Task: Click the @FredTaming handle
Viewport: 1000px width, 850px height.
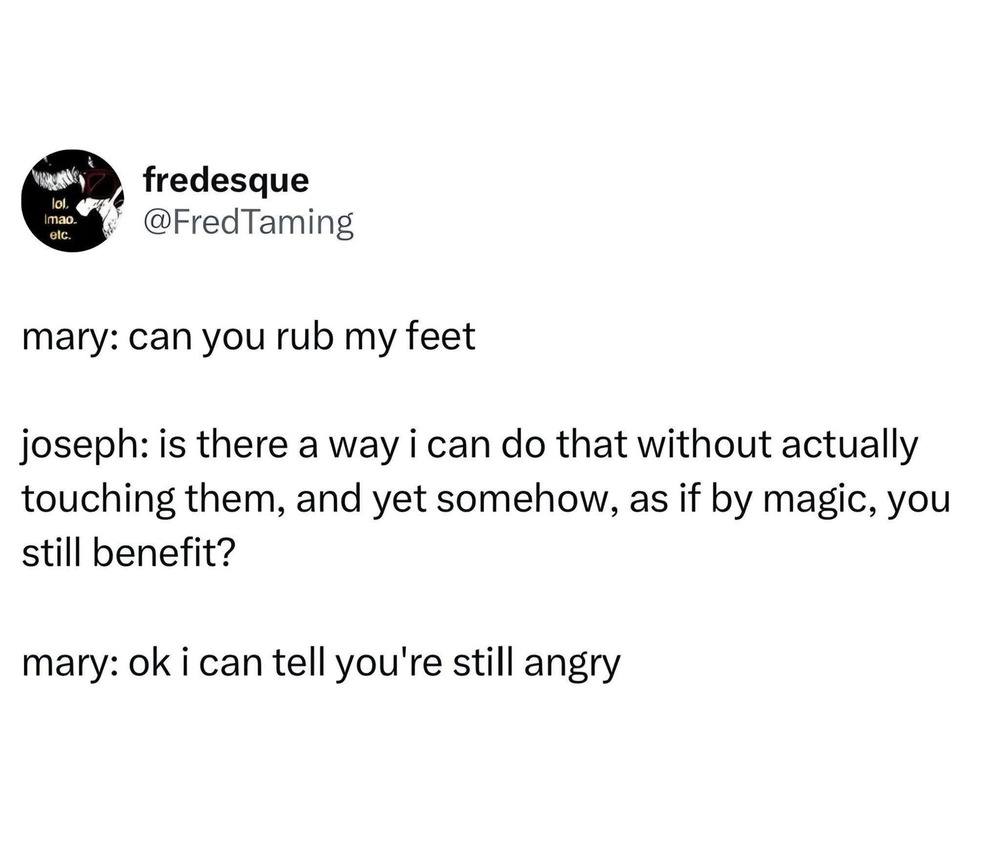Action: pos(248,223)
